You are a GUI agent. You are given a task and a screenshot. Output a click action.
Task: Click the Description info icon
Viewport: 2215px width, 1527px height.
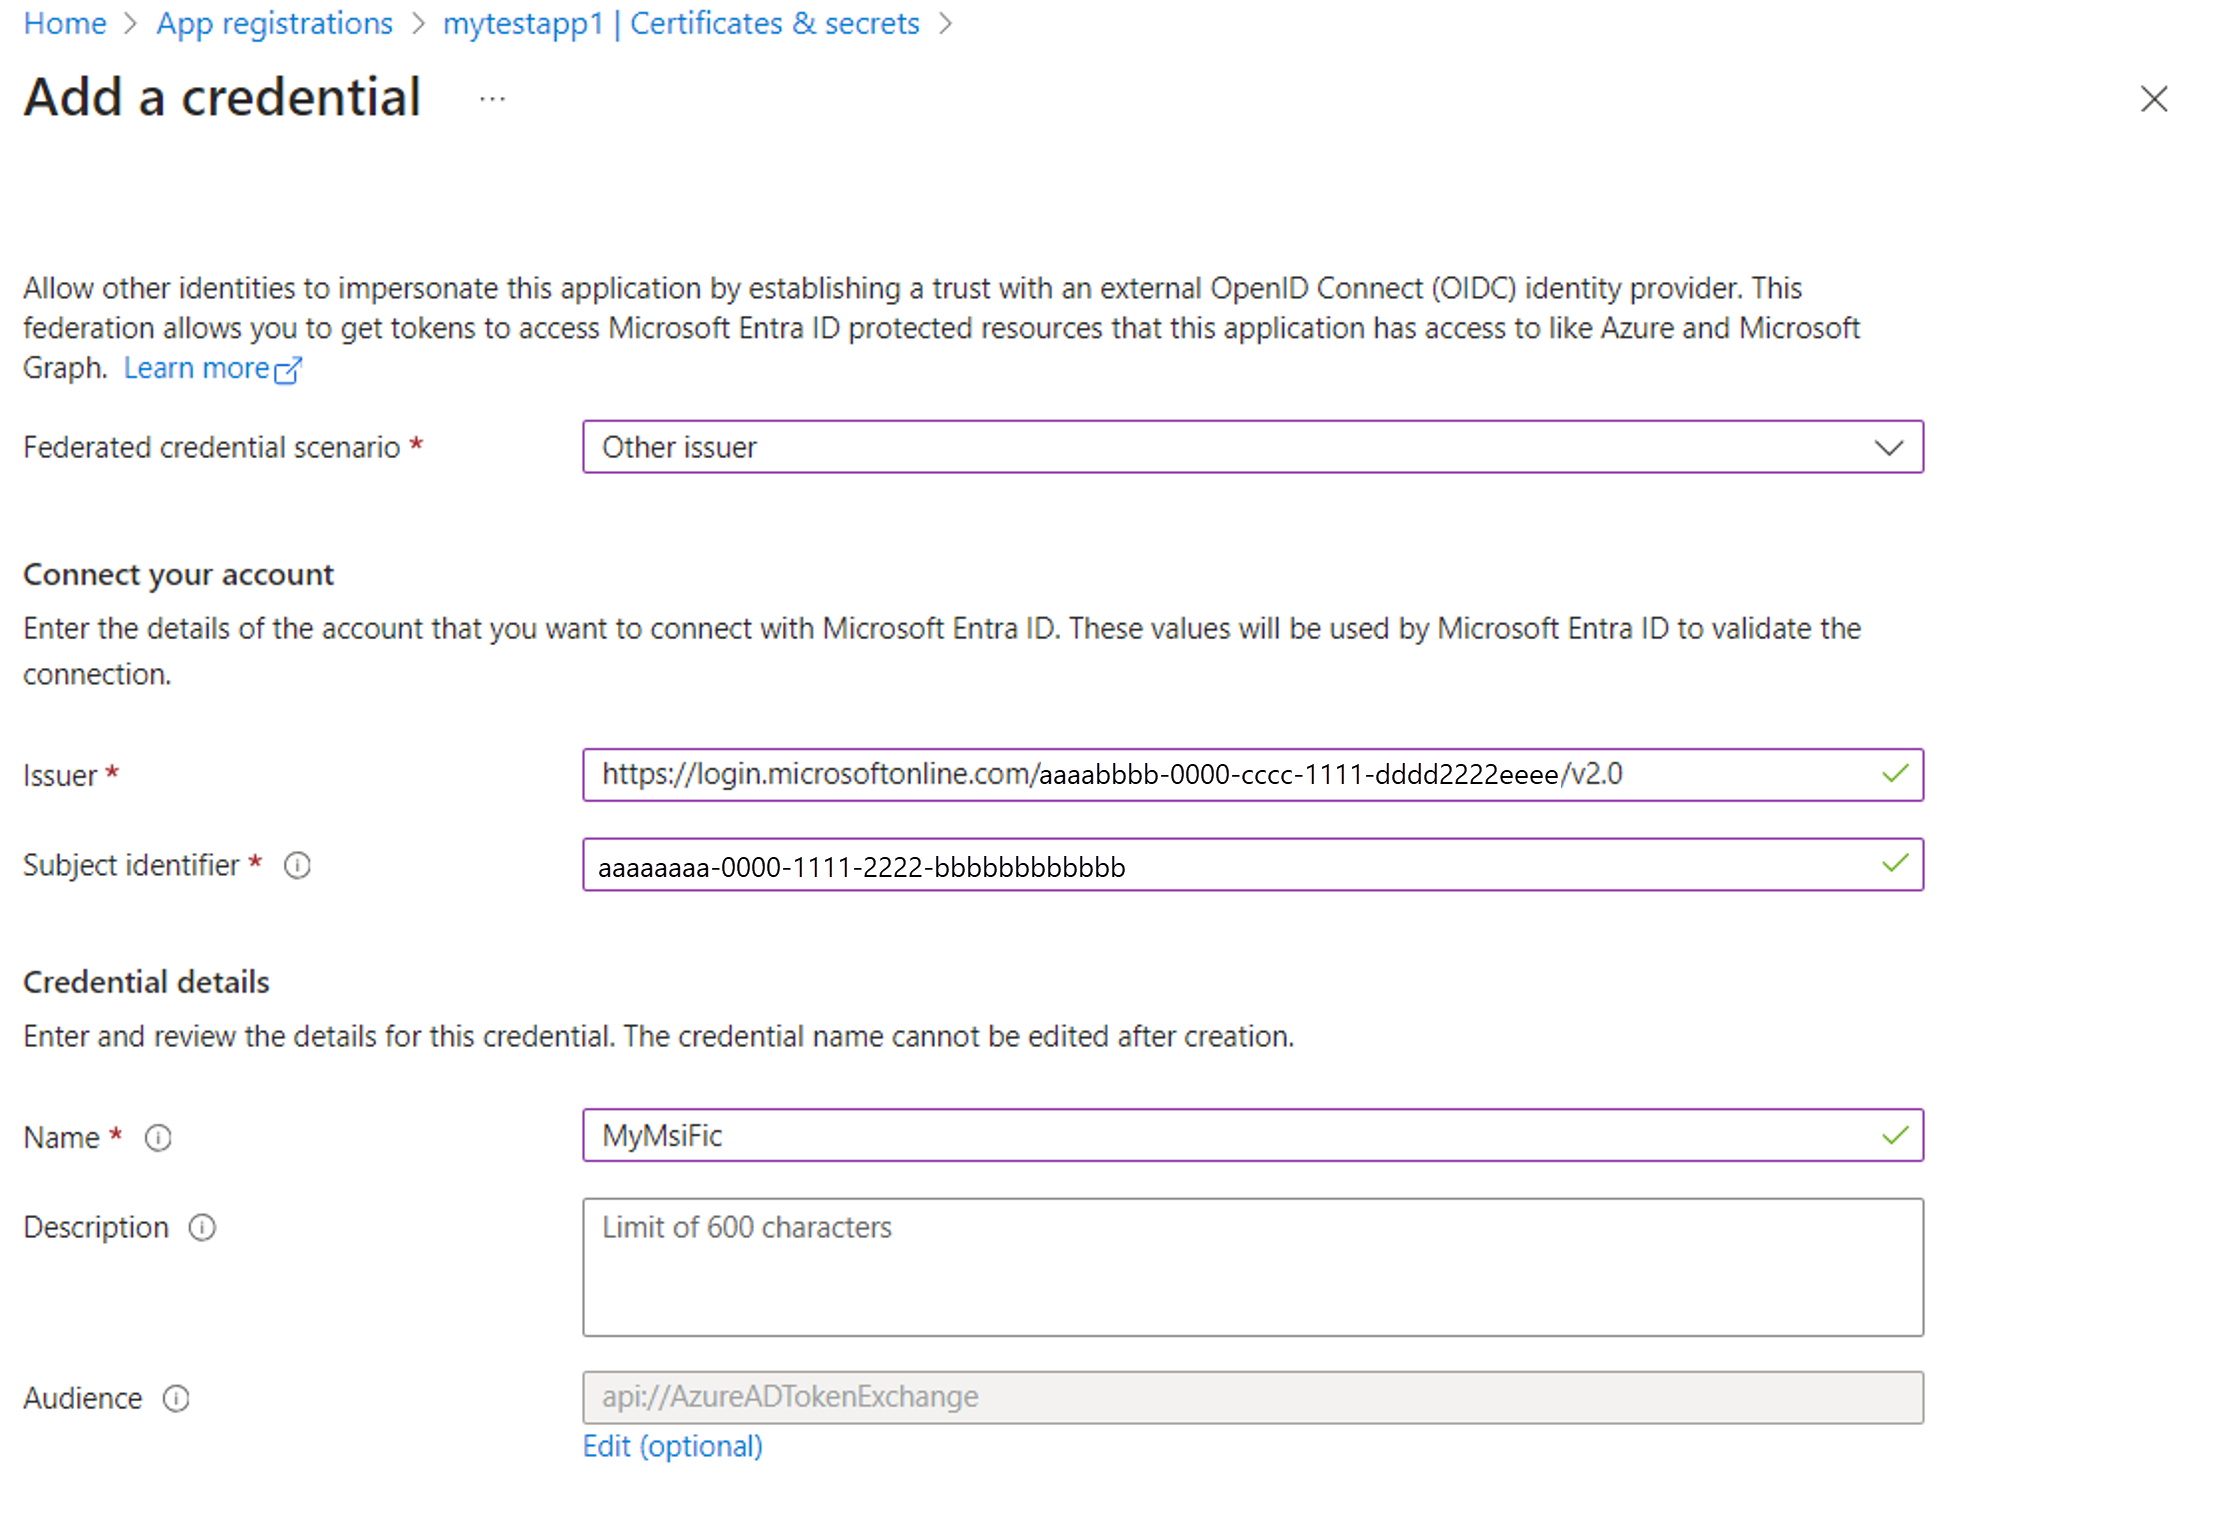click(x=202, y=1227)
